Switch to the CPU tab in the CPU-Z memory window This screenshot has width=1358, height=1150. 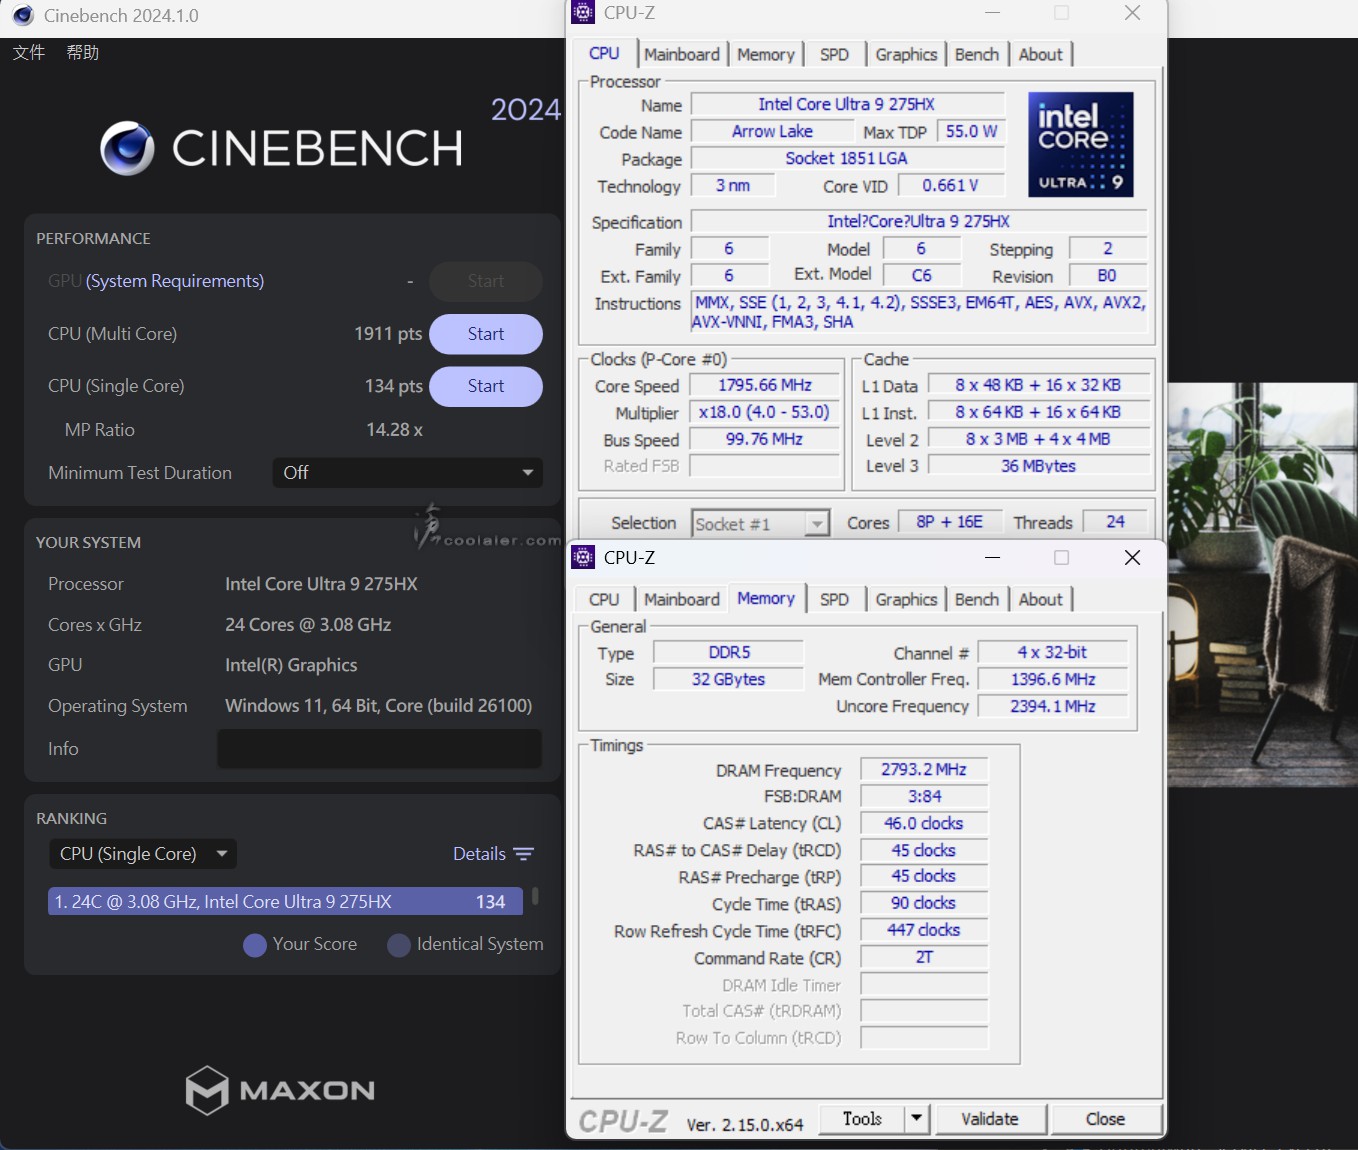pyautogui.click(x=604, y=599)
